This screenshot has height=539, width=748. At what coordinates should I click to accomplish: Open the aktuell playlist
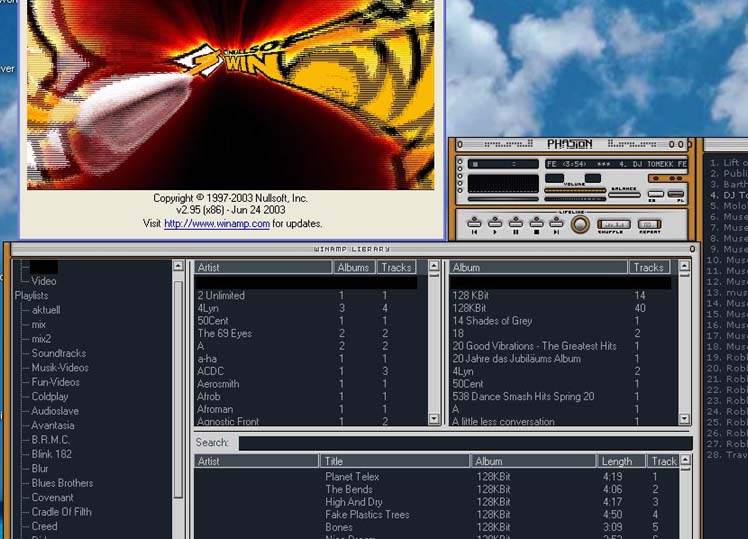46,310
